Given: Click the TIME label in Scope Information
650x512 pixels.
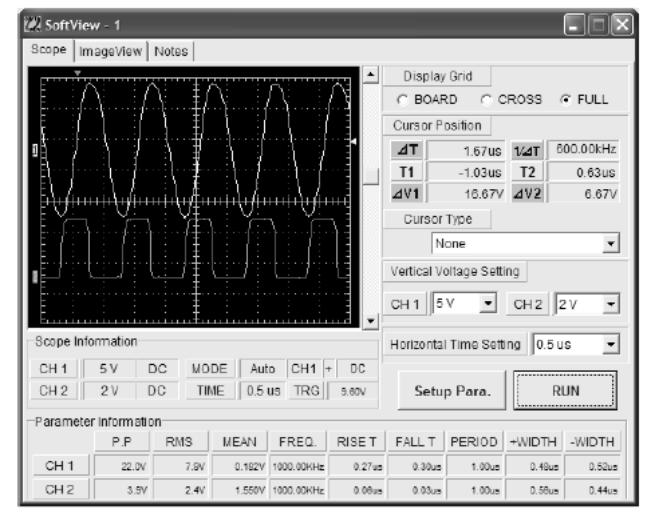Looking at the screenshot, I should click(x=210, y=391).
